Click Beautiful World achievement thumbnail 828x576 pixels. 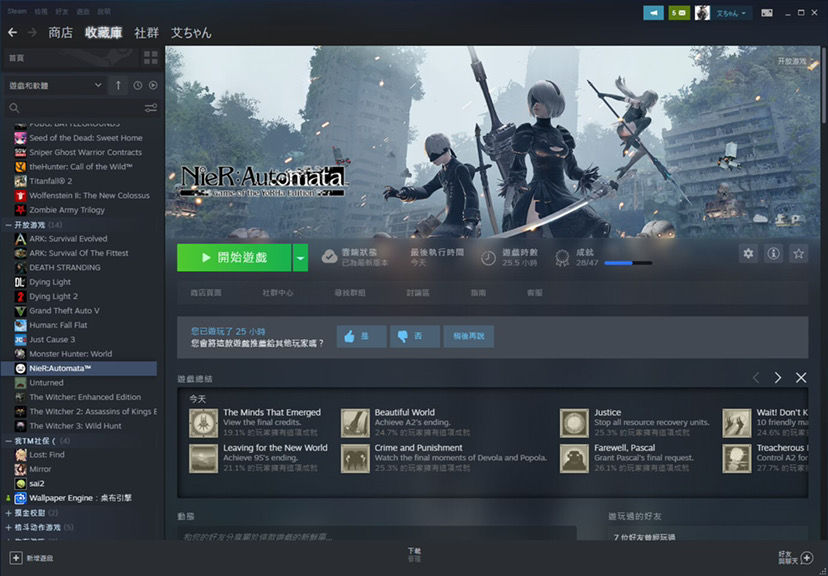[355, 423]
